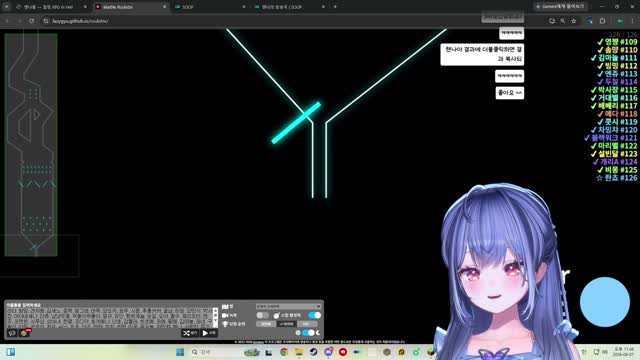Open the map selection dropdown
The height and width of the screenshot is (360, 640).
(x=288, y=306)
